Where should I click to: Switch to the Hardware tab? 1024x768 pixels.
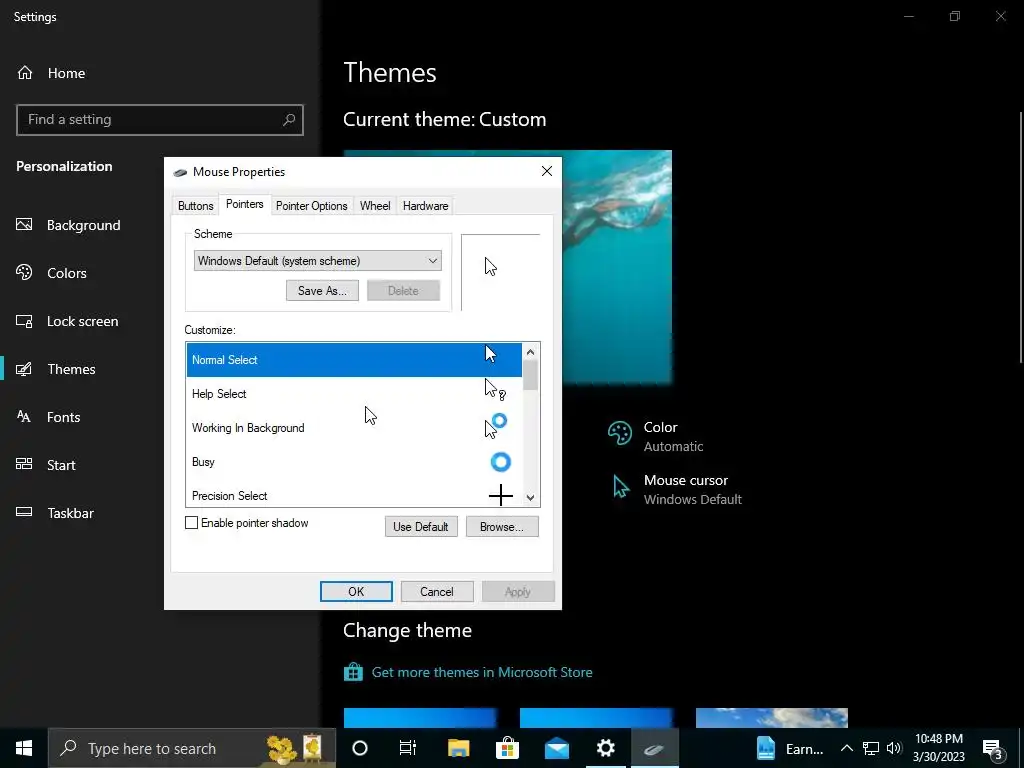[425, 206]
